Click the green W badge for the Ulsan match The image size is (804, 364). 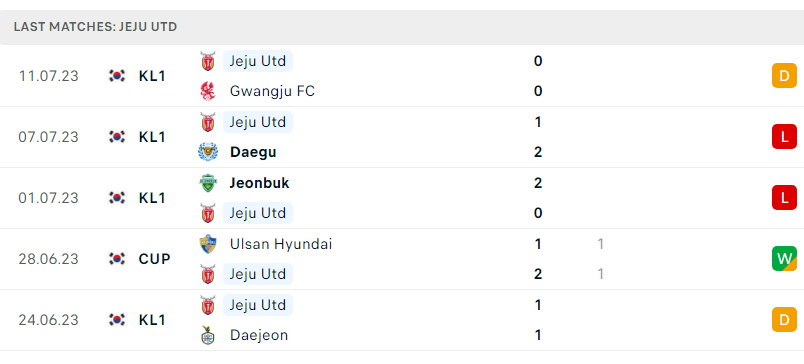[x=784, y=259]
